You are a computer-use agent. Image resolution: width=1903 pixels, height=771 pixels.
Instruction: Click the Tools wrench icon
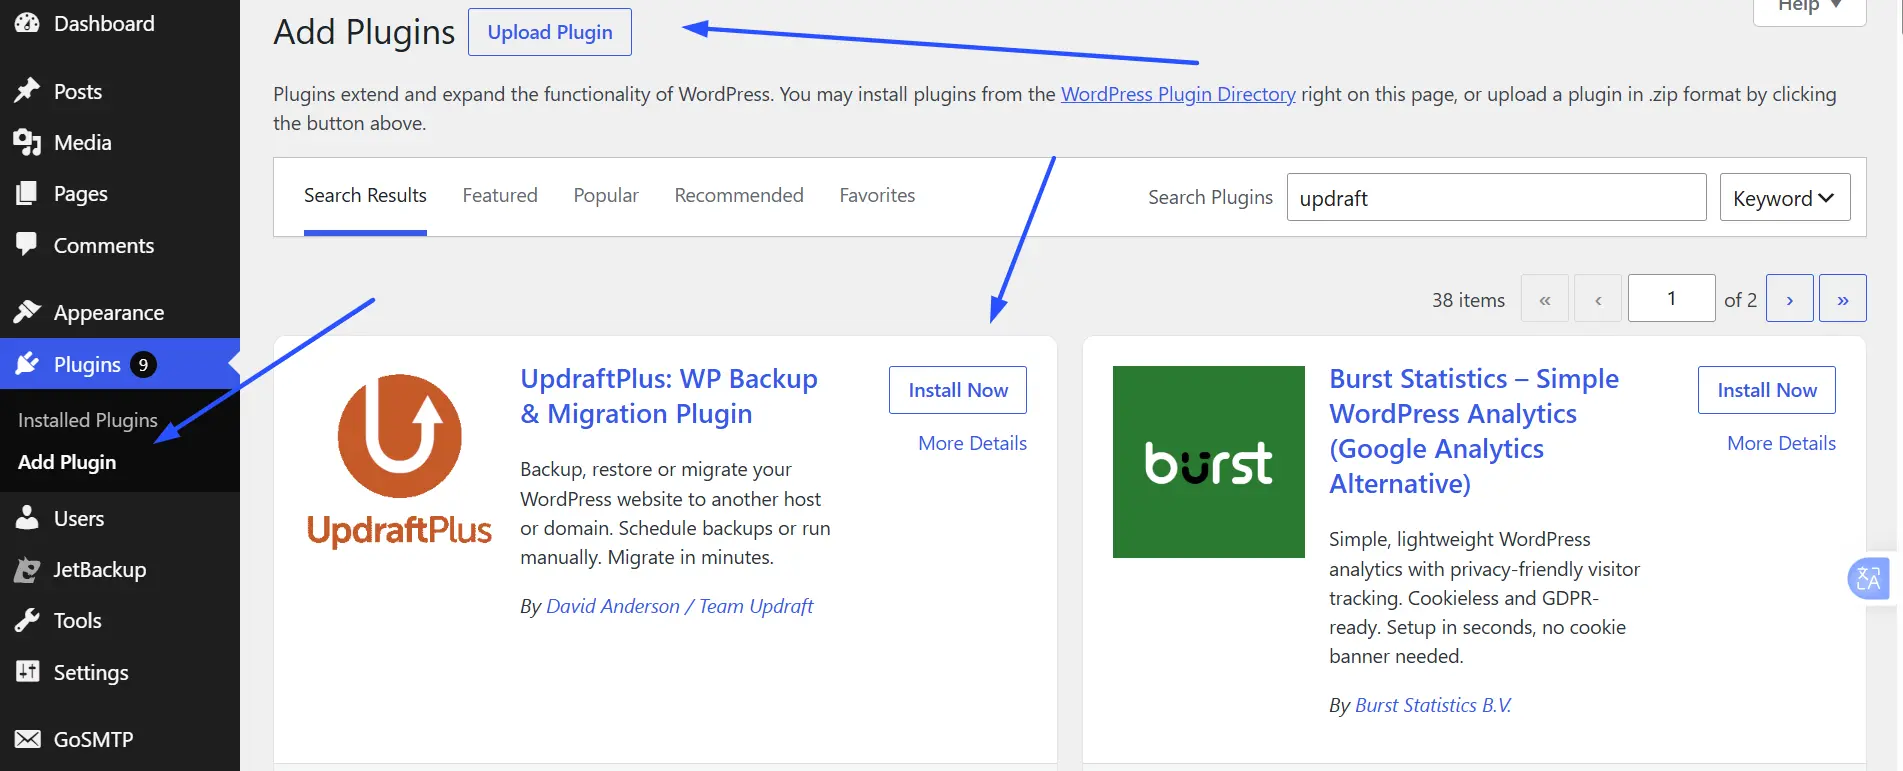click(x=27, y=620)
